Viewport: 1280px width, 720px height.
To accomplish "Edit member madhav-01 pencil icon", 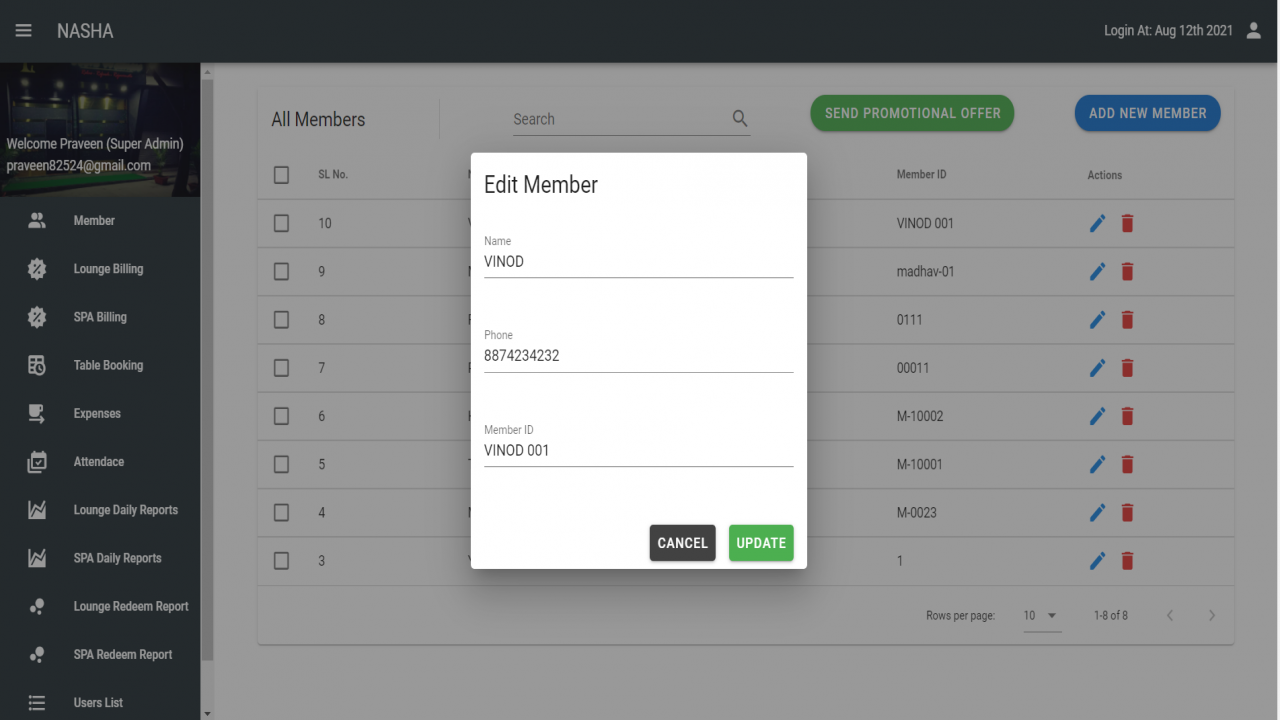I will click(1097, 271).
